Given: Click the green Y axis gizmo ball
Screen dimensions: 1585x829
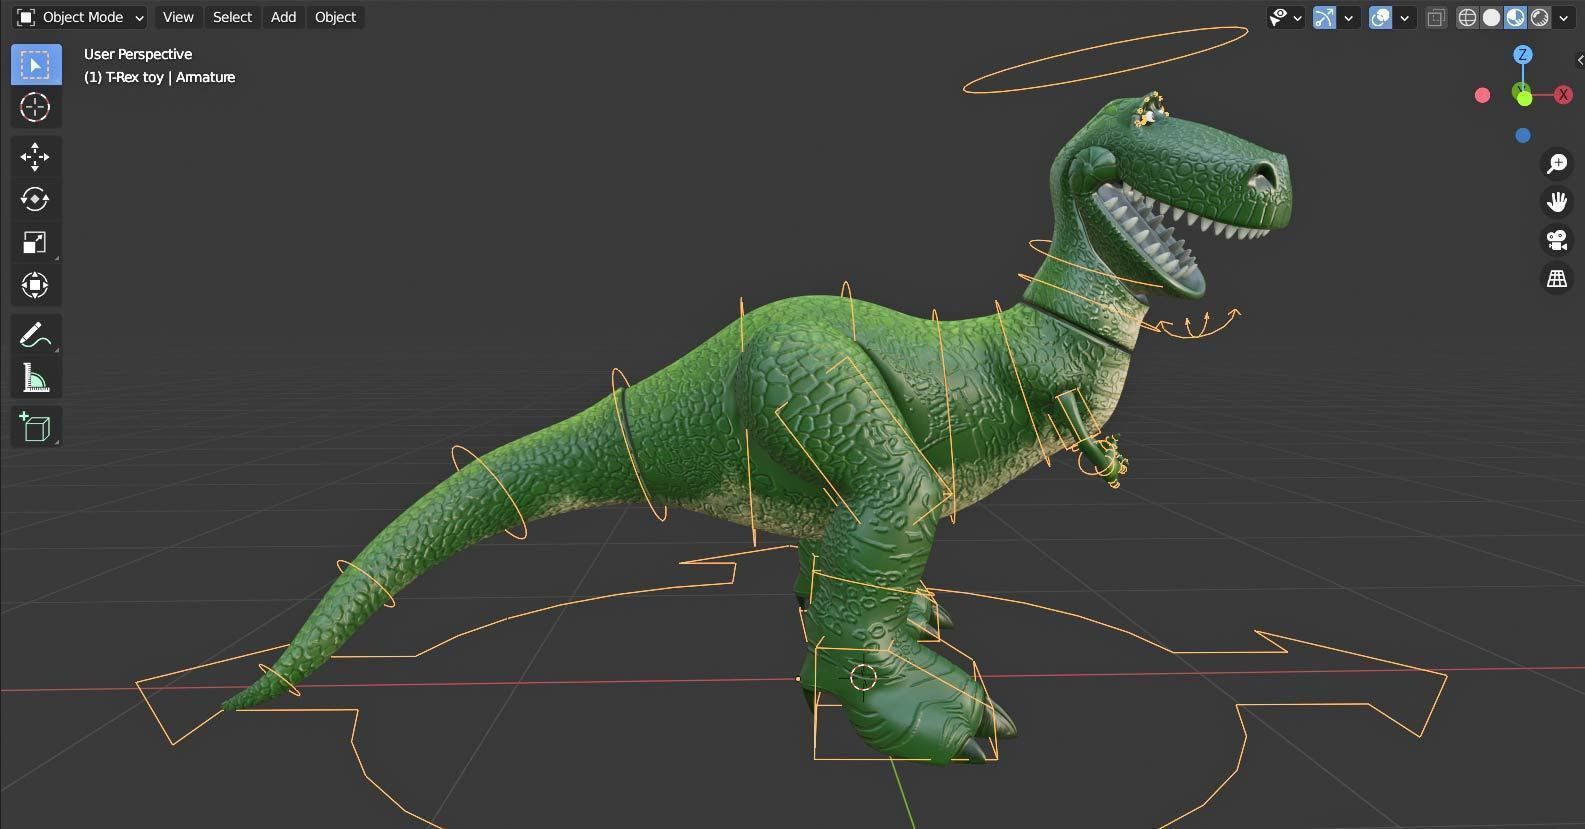Looking at the screenshot, I should click(x=1523, y=97).
